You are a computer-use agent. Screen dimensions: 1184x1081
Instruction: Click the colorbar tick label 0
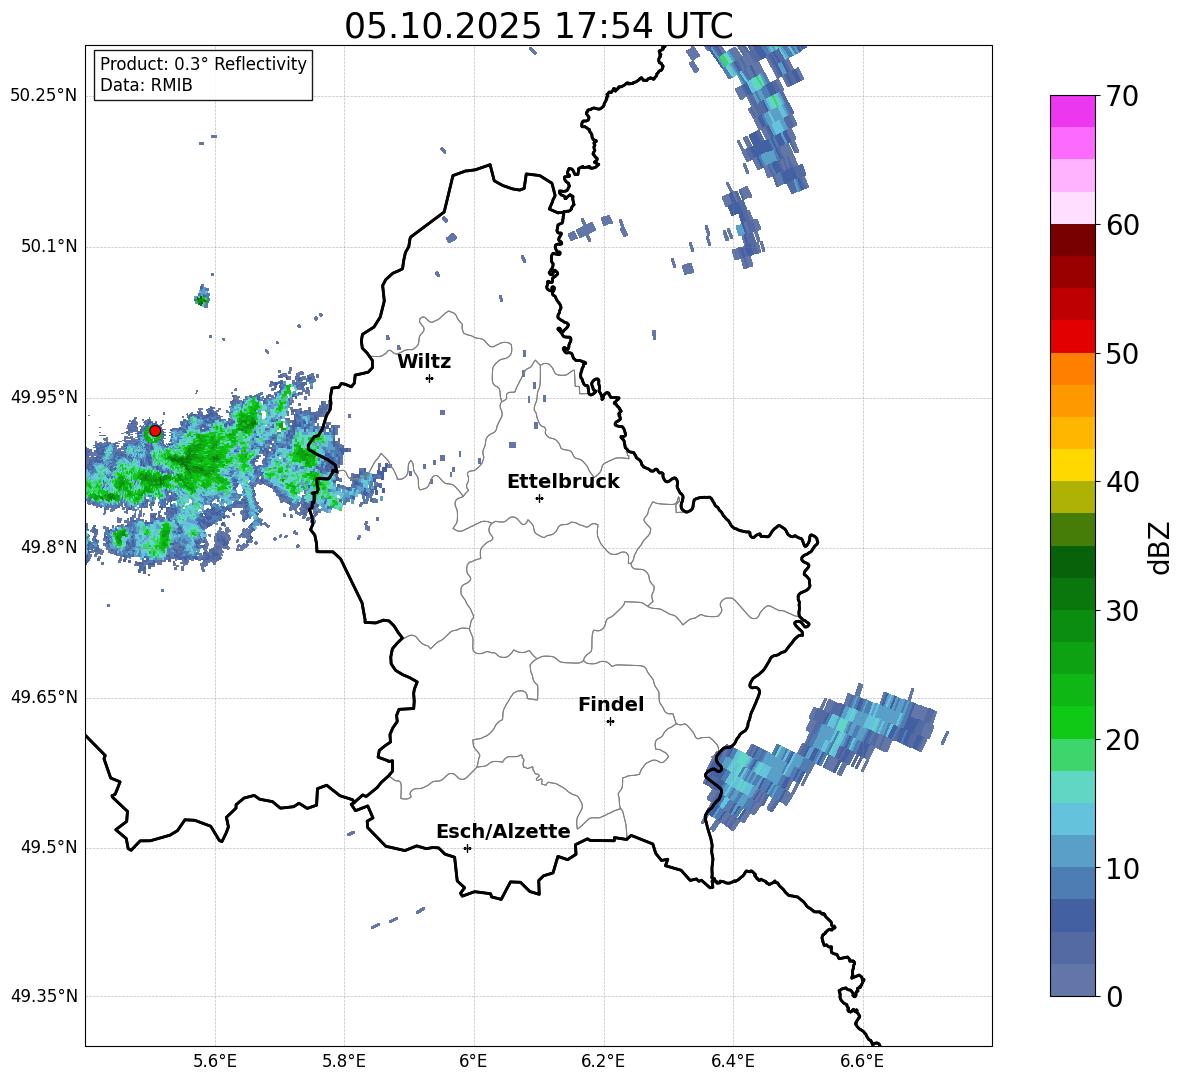tap(1114, 997)
